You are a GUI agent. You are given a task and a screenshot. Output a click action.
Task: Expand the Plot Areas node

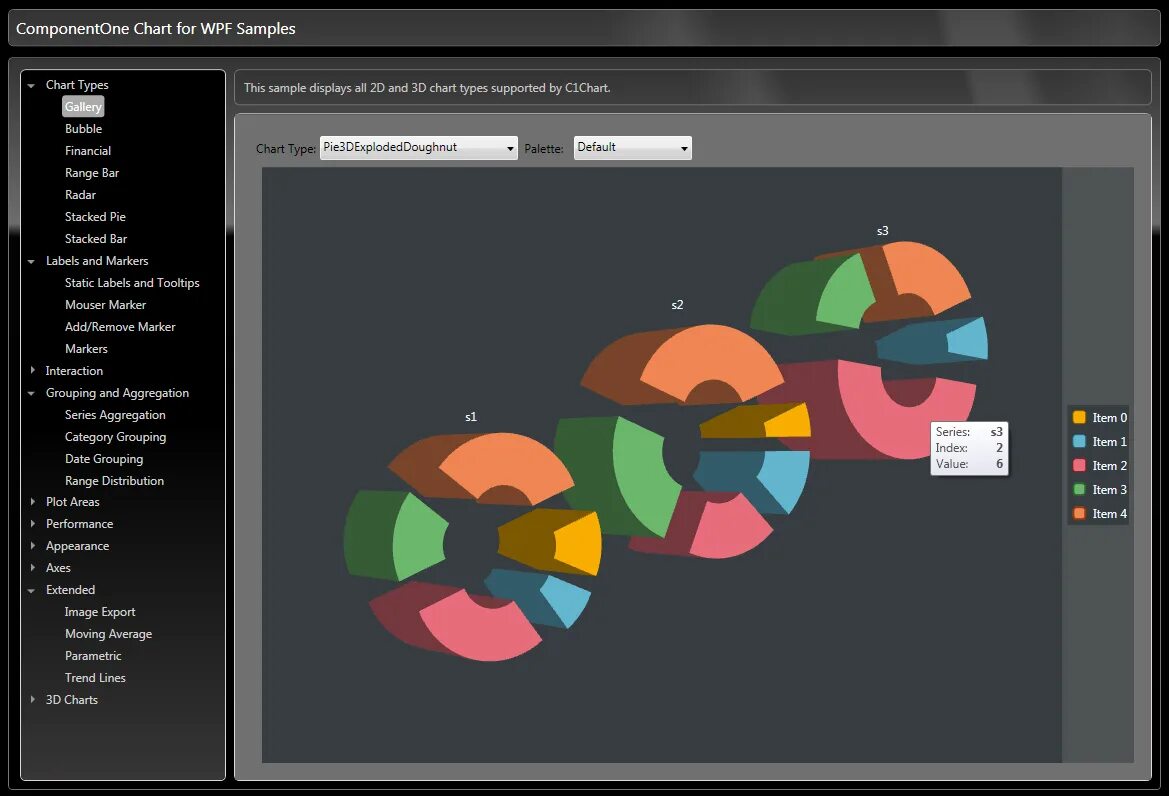click(x=32, y=502)
